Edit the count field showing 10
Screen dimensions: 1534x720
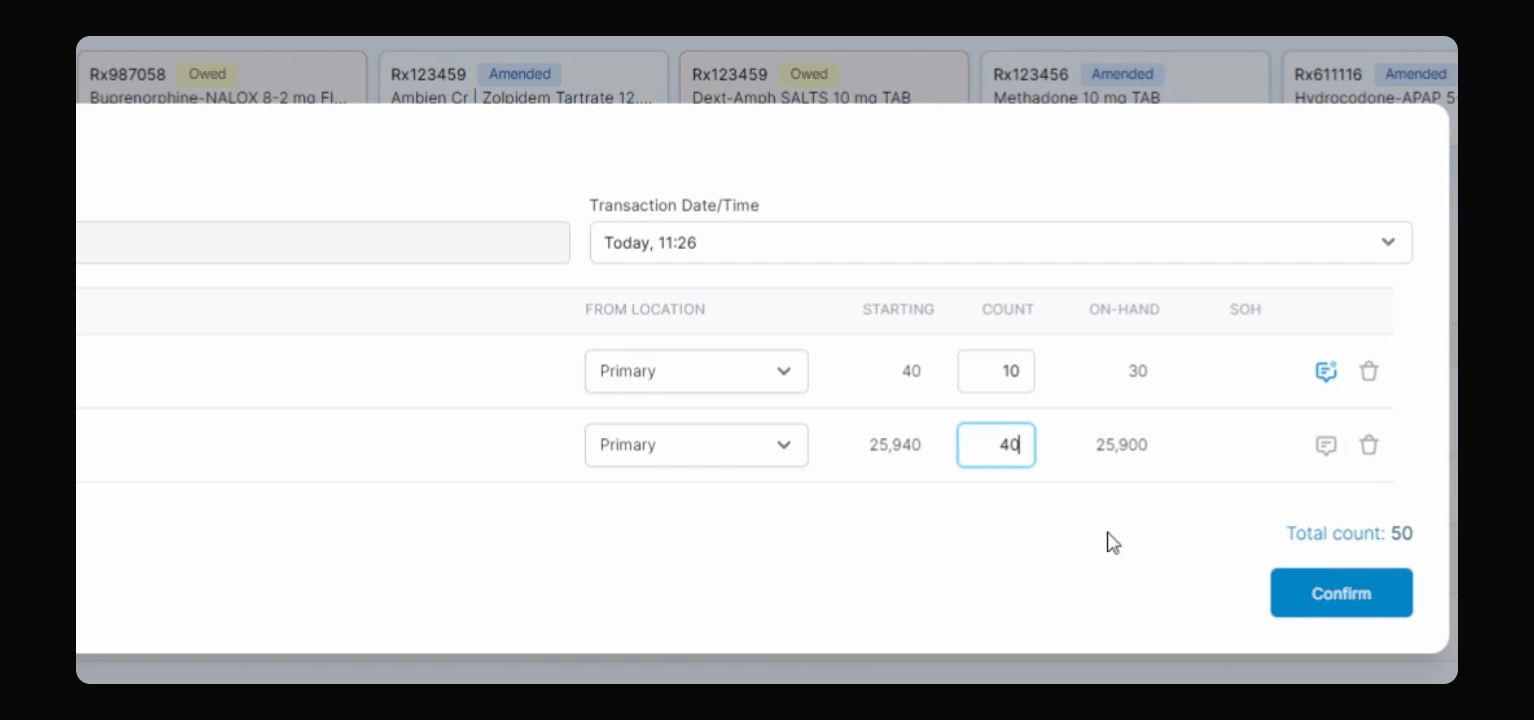tap(996, 371)
